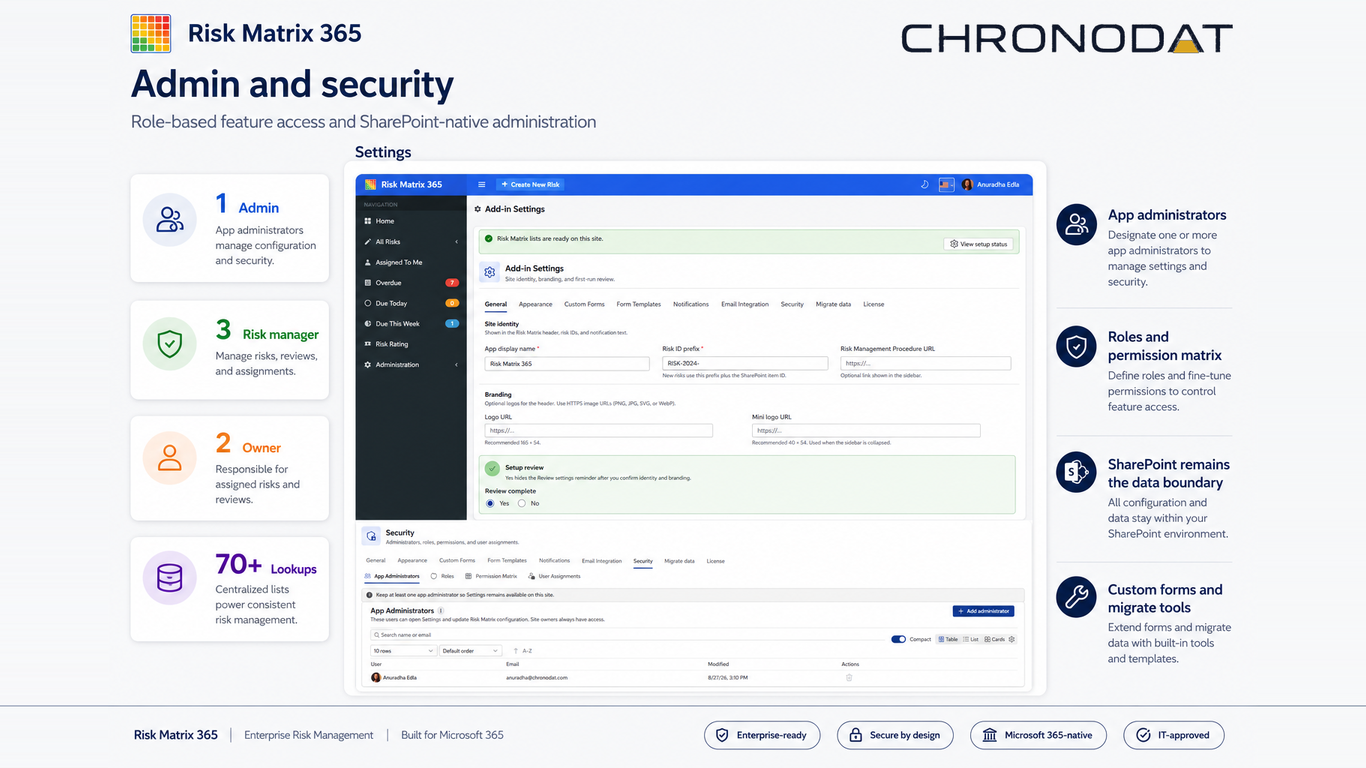Toggle the Compact switch
Screen dimensions: 1366x768
[x=898, y=639]
